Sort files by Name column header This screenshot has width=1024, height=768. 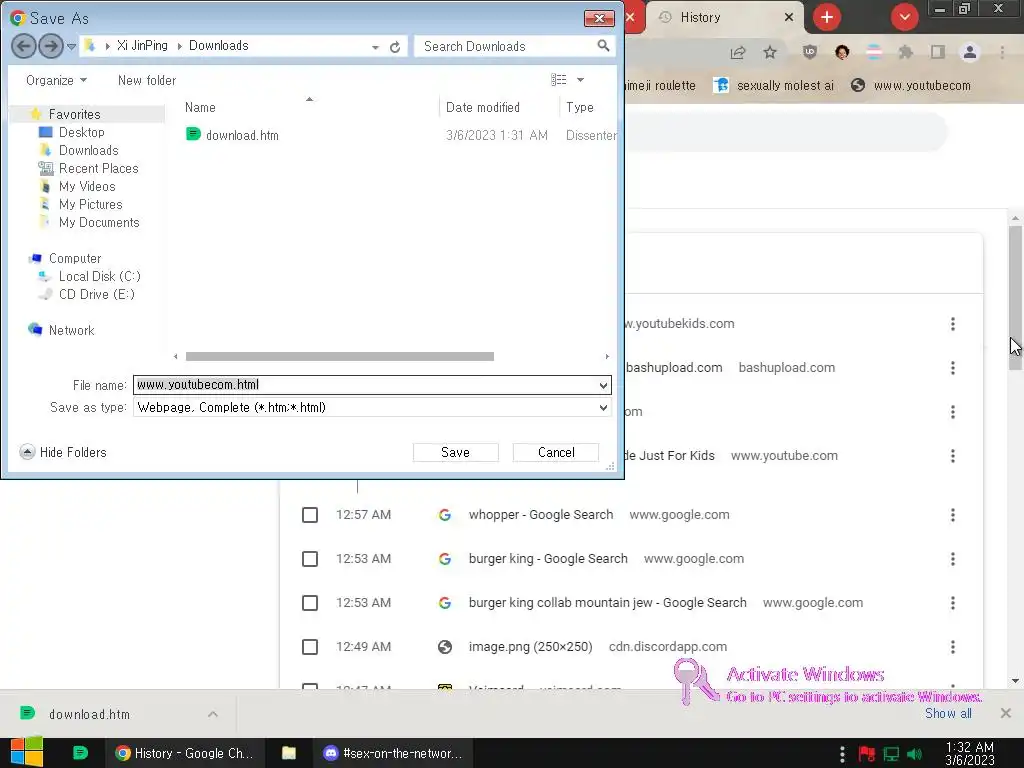coord(200,107)
